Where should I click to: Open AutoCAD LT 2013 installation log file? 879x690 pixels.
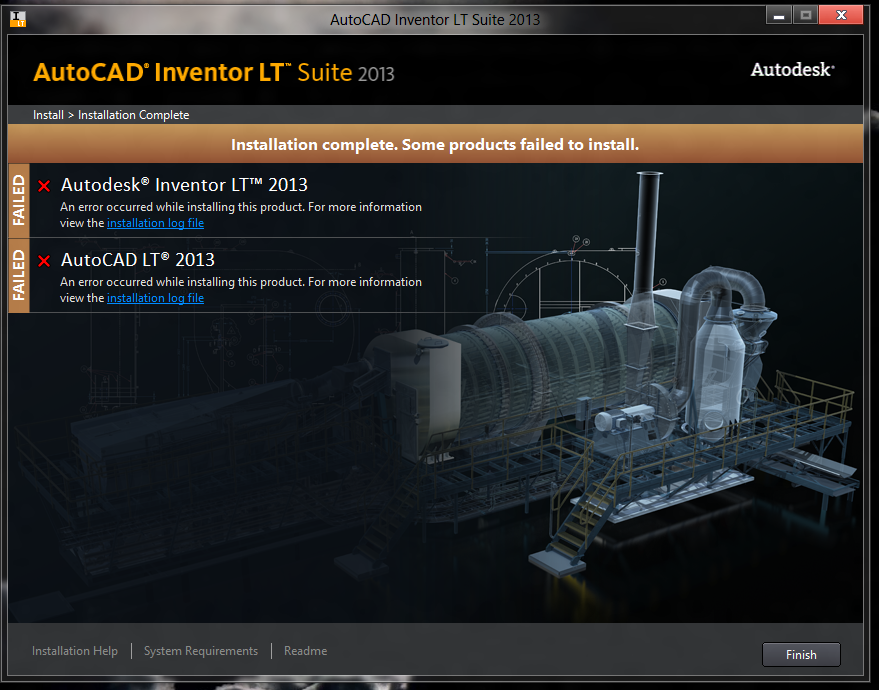[155, 298]
